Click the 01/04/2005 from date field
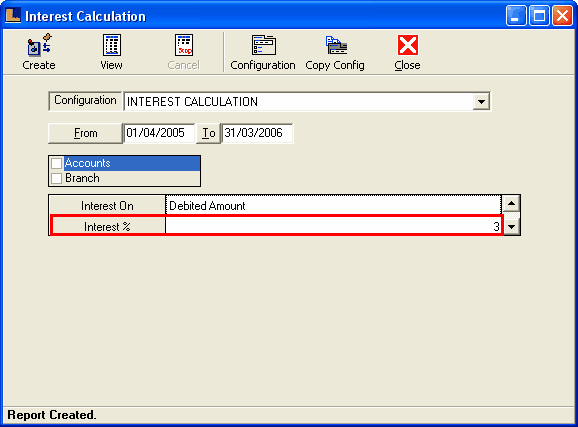The width and height of the screenshot is (578, 427). (x=159, y=133)
